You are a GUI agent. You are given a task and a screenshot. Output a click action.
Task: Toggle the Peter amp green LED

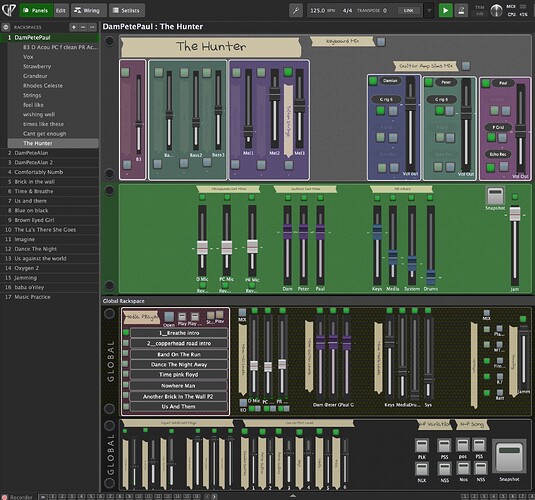(429, 82)
